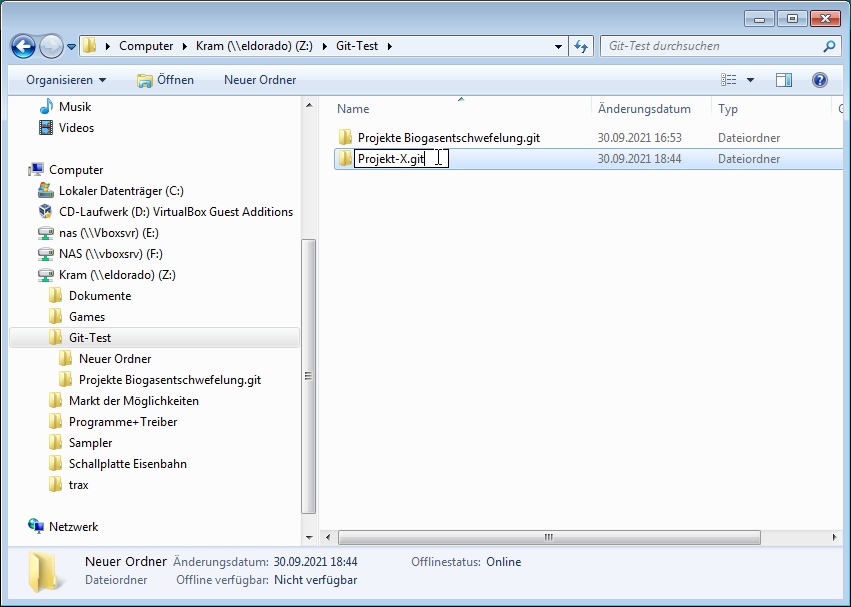
Task: Select Kram (\\eldorado) (Z:) breadcrumb segment
Action: [x=254, y=46]
